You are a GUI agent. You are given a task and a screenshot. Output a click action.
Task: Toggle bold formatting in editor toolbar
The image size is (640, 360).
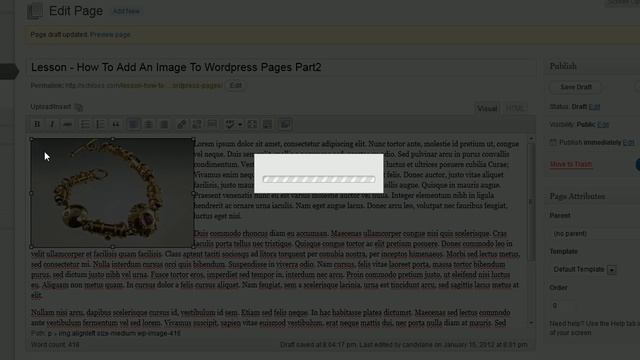[x=37, y=124]
